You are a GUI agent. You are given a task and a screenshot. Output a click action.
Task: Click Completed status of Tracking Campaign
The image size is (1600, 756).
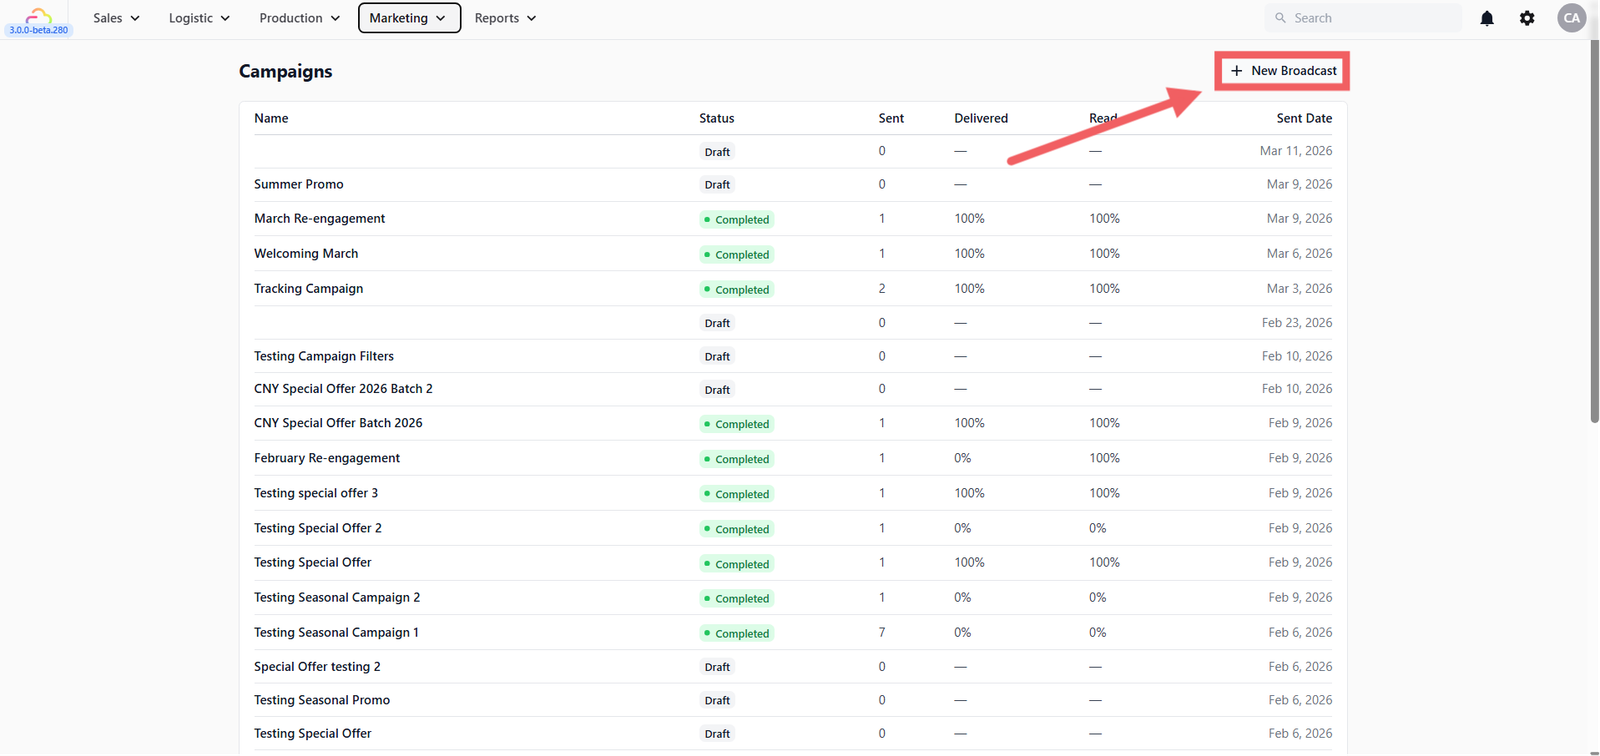[737, 290]
